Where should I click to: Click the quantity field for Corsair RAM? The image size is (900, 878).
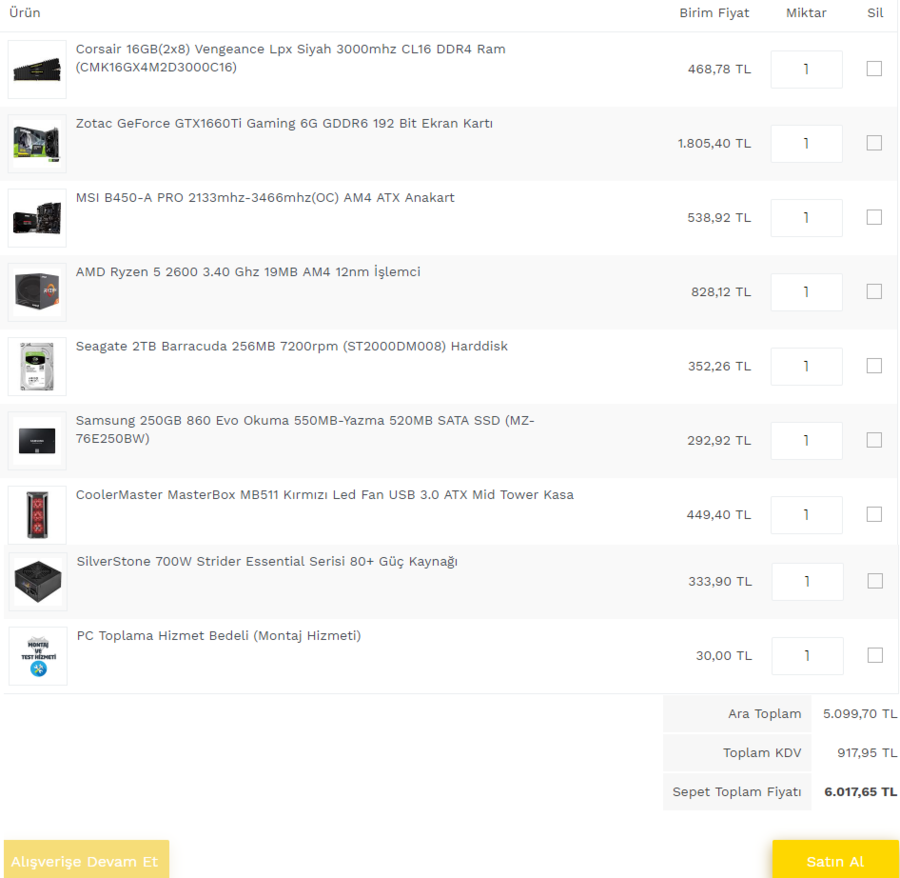click(x=806, y=69)
